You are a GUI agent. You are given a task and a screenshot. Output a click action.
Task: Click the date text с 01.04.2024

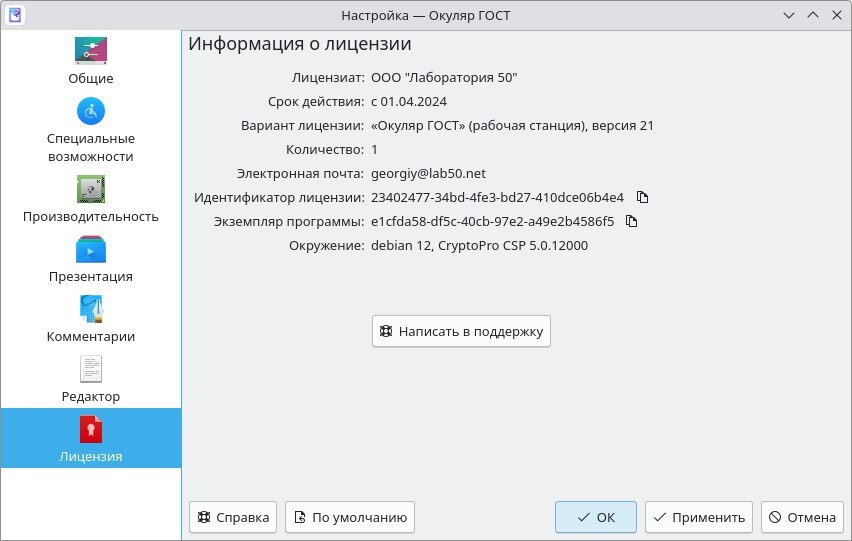point(409,102)
